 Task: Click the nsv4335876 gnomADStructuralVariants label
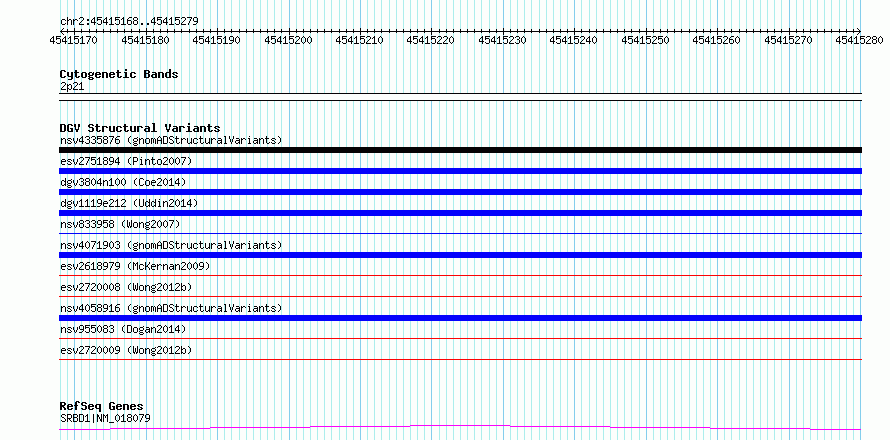point(171,140)
